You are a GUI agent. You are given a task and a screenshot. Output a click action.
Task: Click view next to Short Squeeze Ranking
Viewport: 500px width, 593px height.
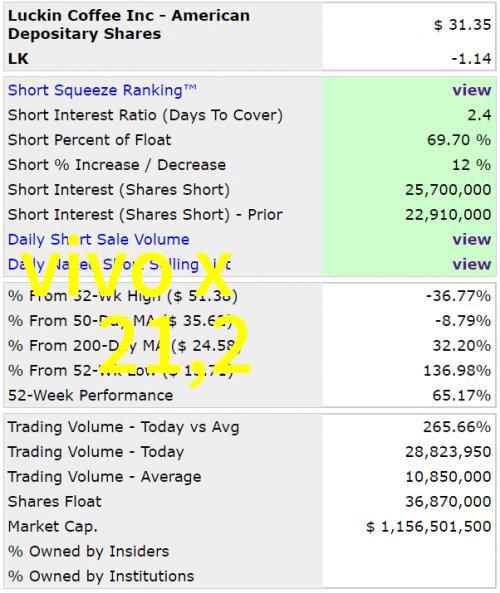tap(472, 90)
